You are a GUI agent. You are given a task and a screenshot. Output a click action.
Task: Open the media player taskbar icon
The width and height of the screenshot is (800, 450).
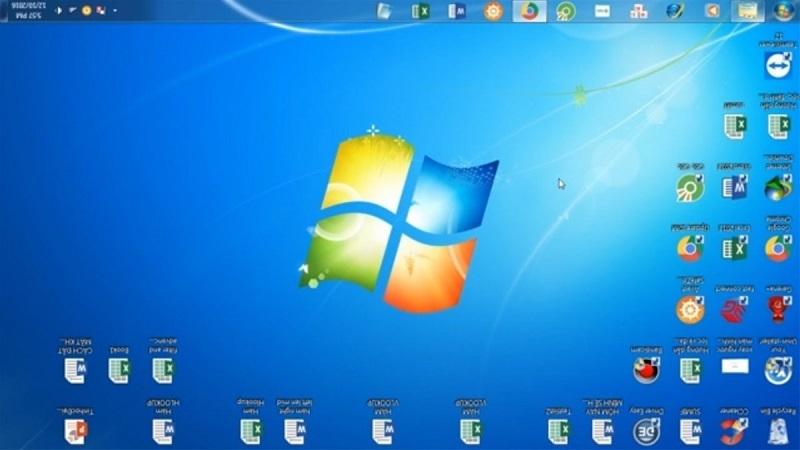(x=712, y=11)
